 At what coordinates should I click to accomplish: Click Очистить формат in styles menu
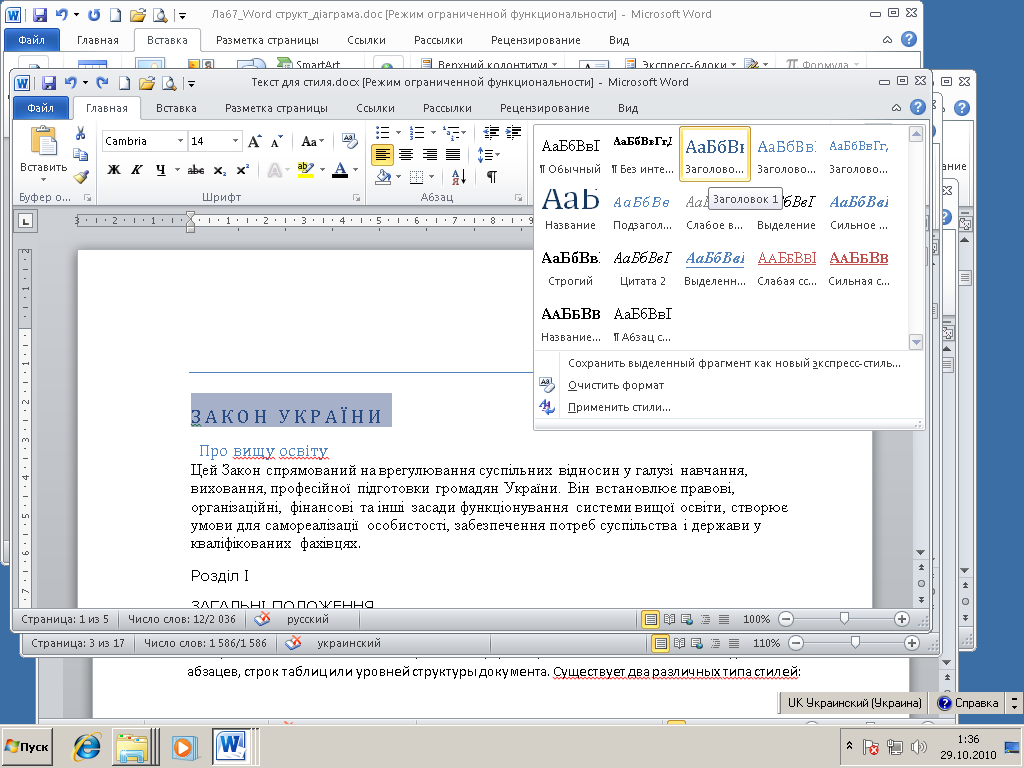(616, 385)
